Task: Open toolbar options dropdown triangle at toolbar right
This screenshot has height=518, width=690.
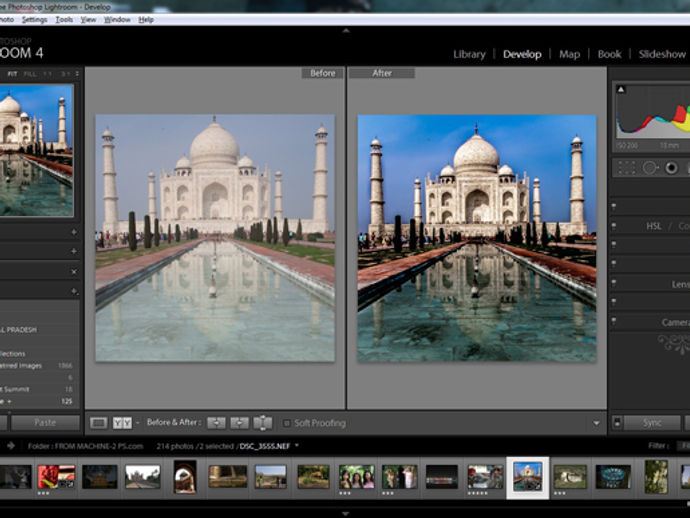Action: [596, 423]
